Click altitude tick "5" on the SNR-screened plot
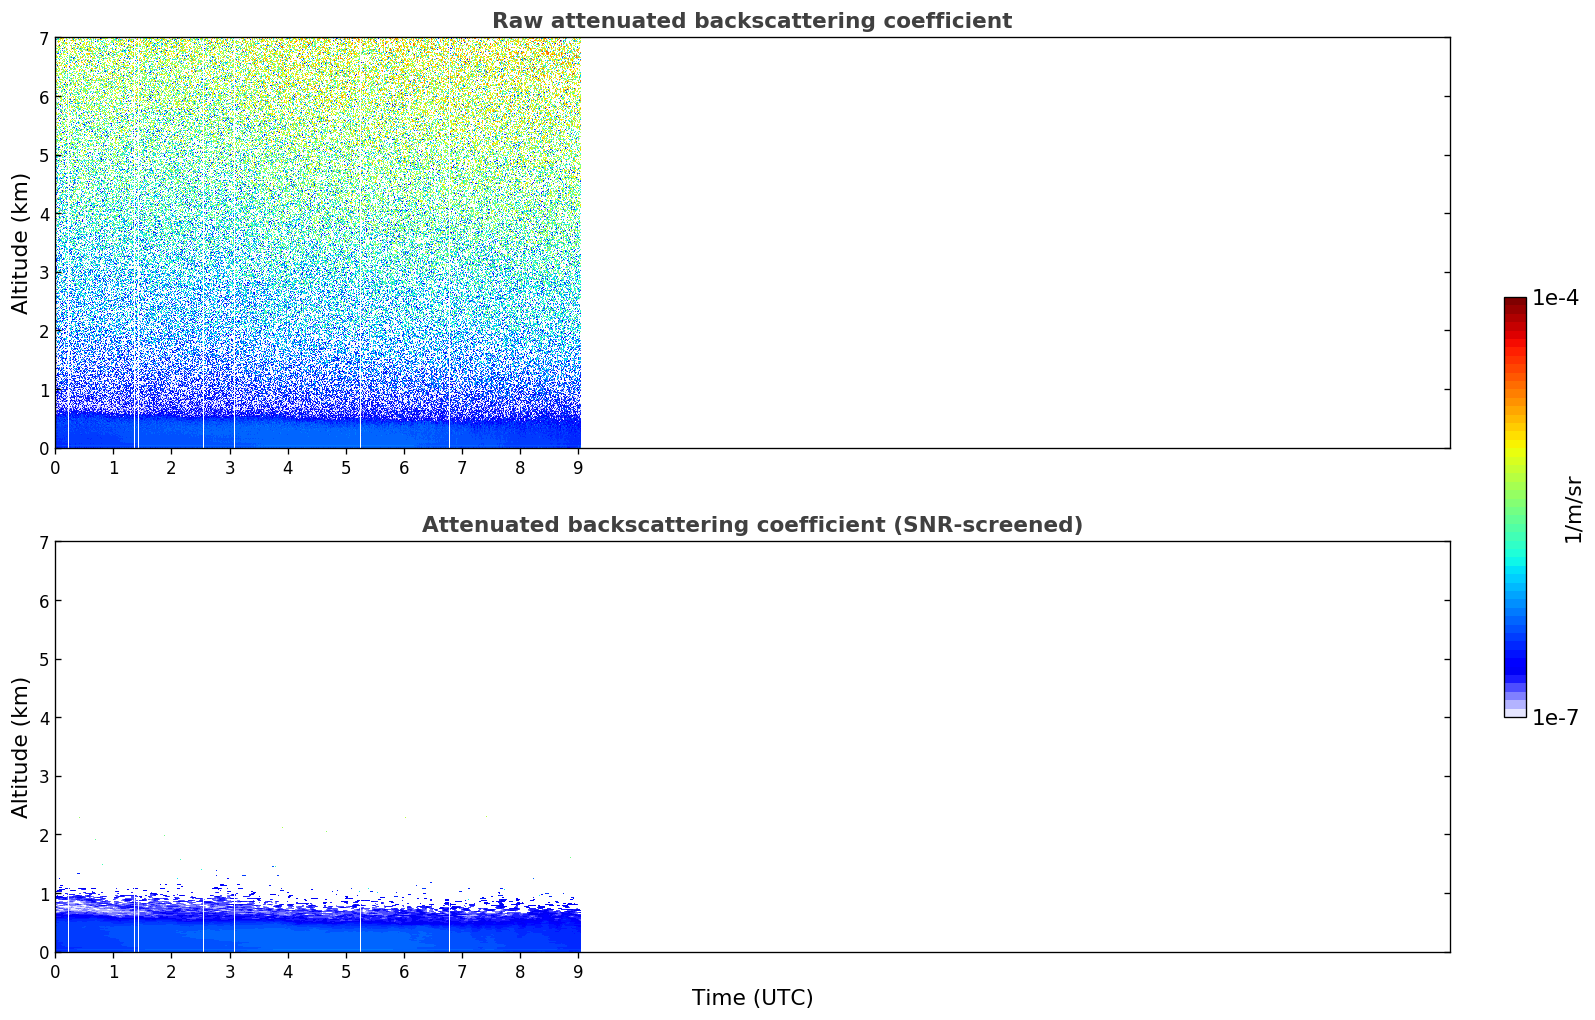The image size is (1595, 1020). pos(43,660)
